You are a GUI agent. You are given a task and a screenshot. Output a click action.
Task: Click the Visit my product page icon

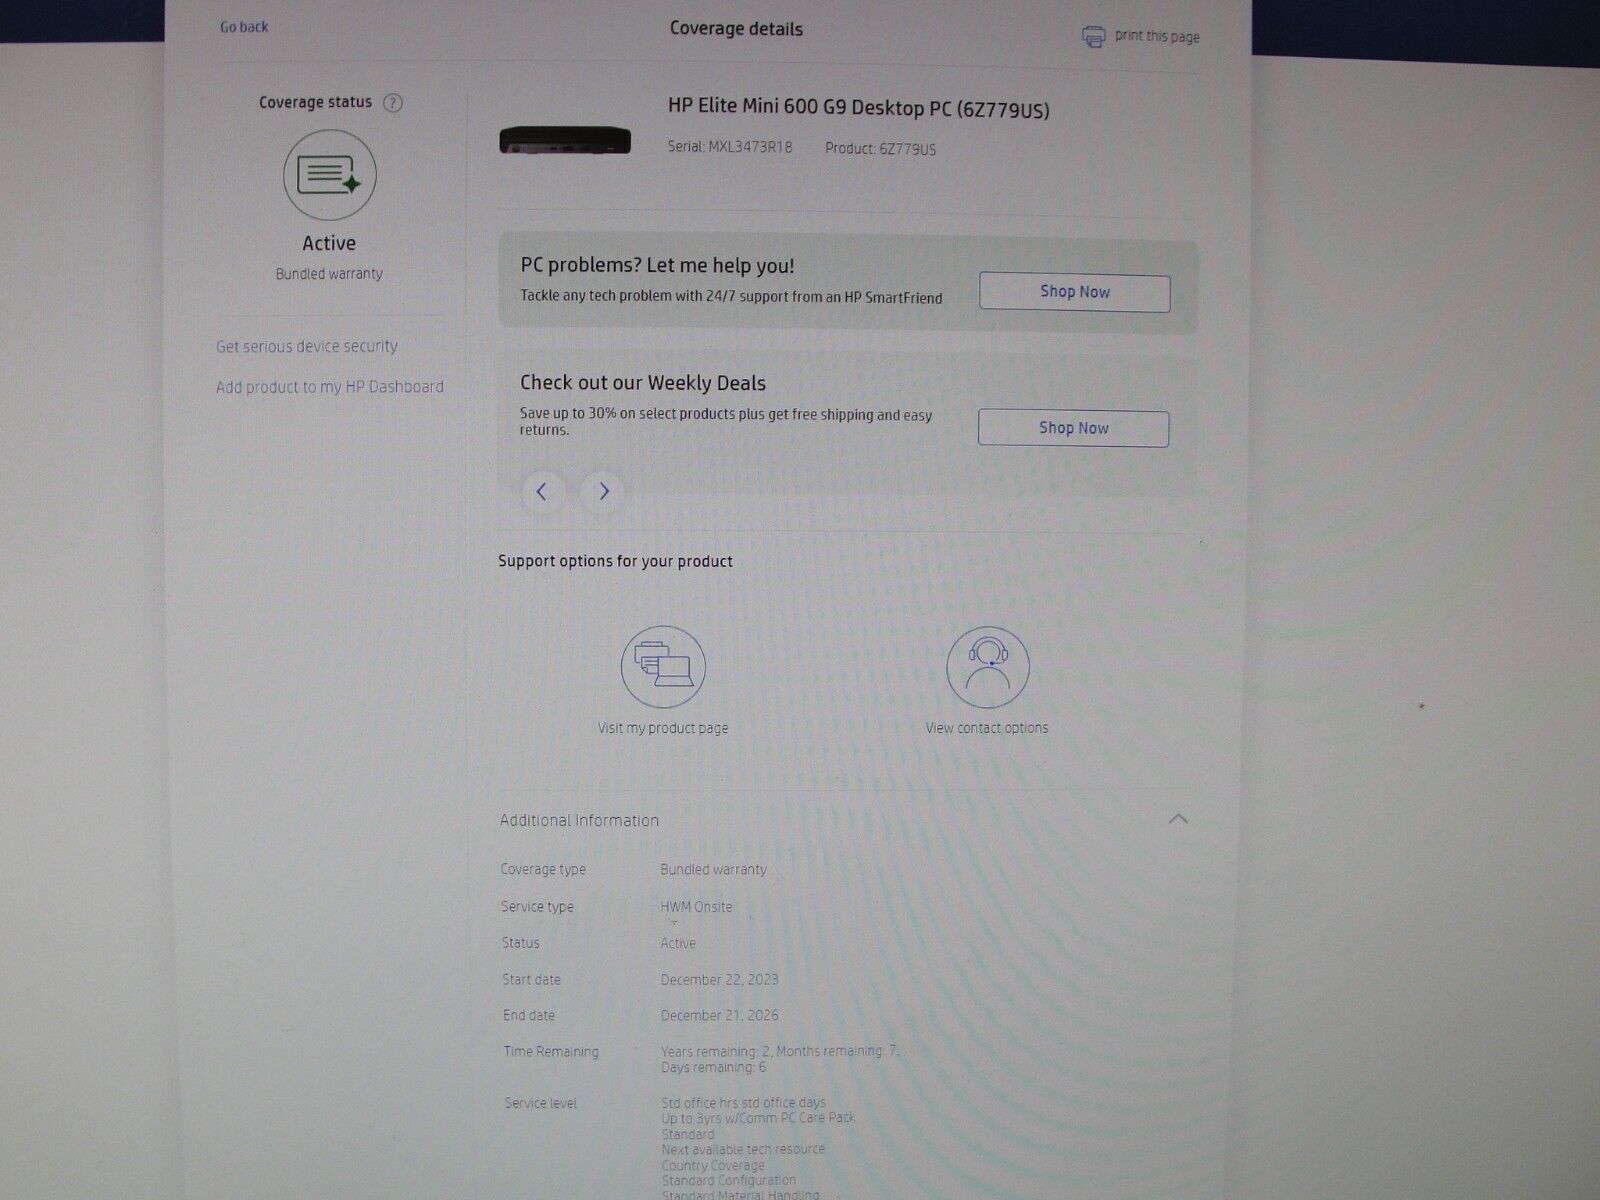click(663, 667)
